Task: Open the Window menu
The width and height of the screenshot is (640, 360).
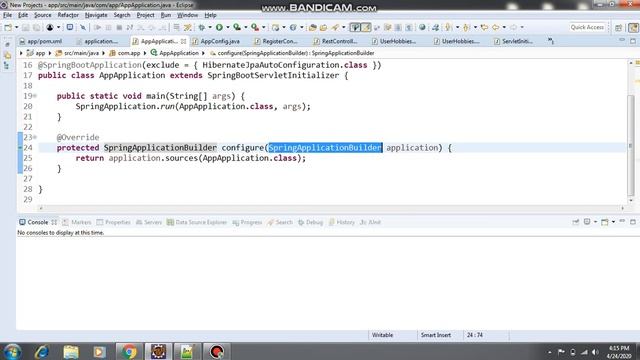Action: [x=187, y=15]
